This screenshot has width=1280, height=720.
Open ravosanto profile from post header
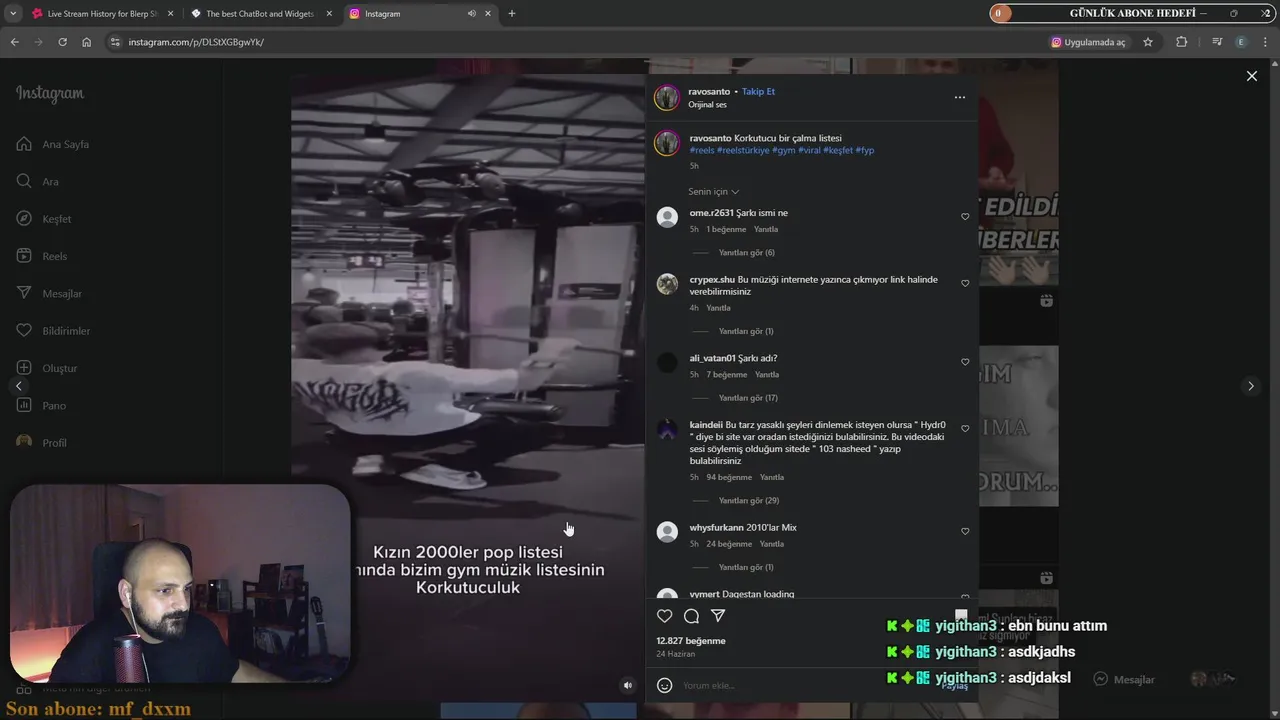click(x=709, y=91)
